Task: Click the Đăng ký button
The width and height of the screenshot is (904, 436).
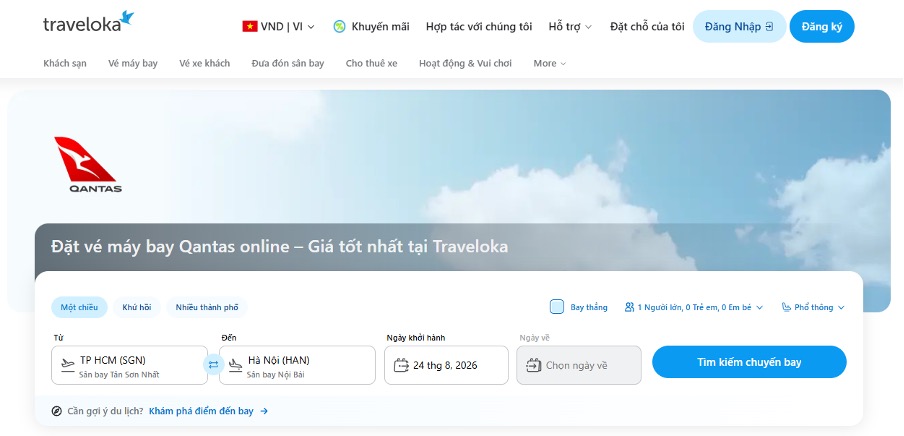Action: [822, 27]
